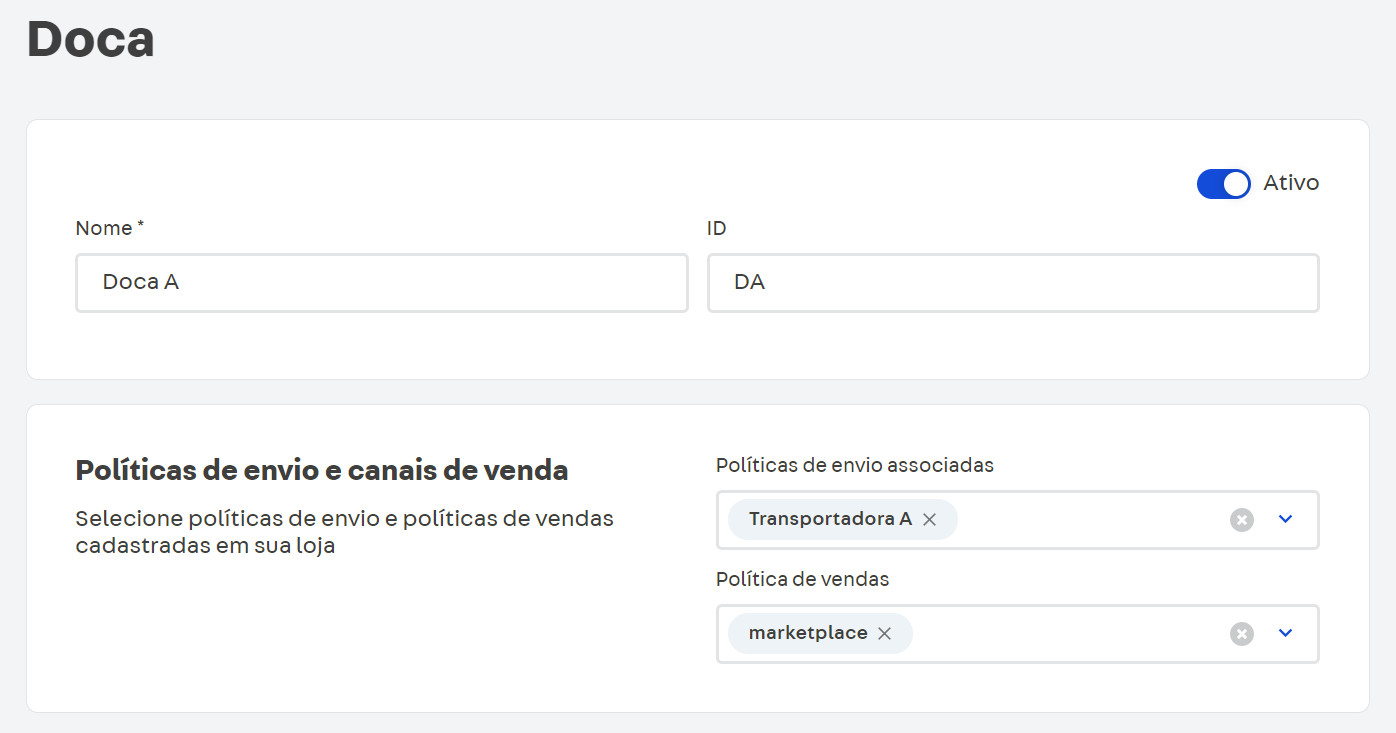1396x733 pixels.
Task: Clear the sales policy using the circular clear icon
Action: [x=1241, y=633]
